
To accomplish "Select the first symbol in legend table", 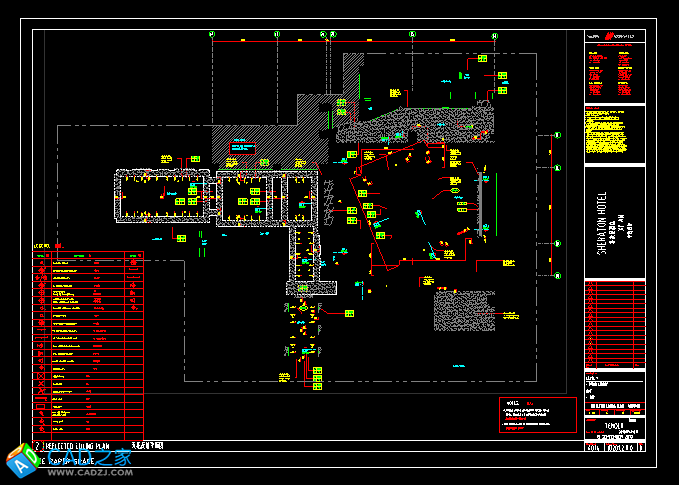I will 39,264.
